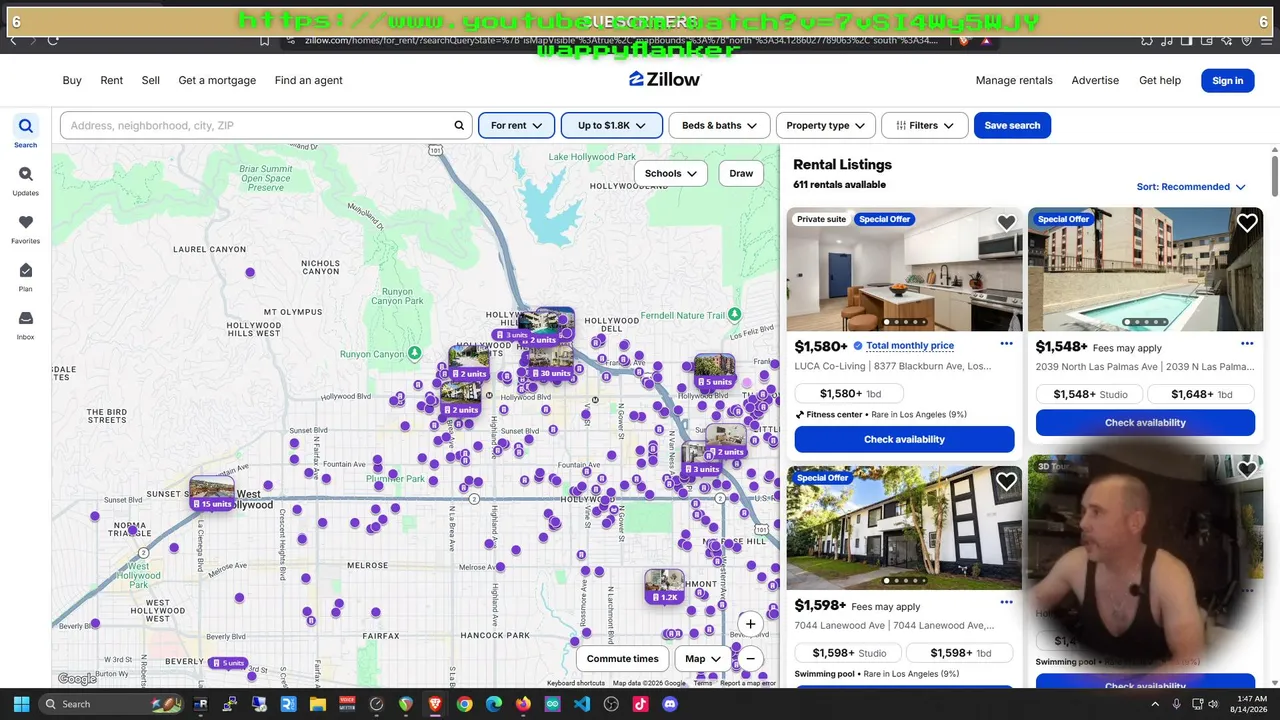Open the Sell menu
The width and height of the screenshot is (1280, 720).
151,80
